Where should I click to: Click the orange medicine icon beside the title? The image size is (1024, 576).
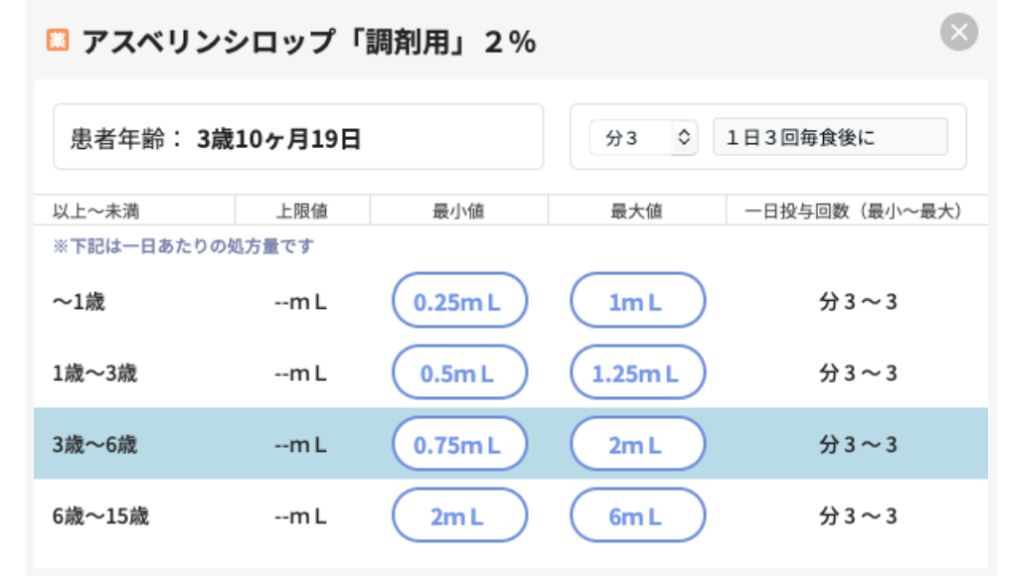click(56, 42)
